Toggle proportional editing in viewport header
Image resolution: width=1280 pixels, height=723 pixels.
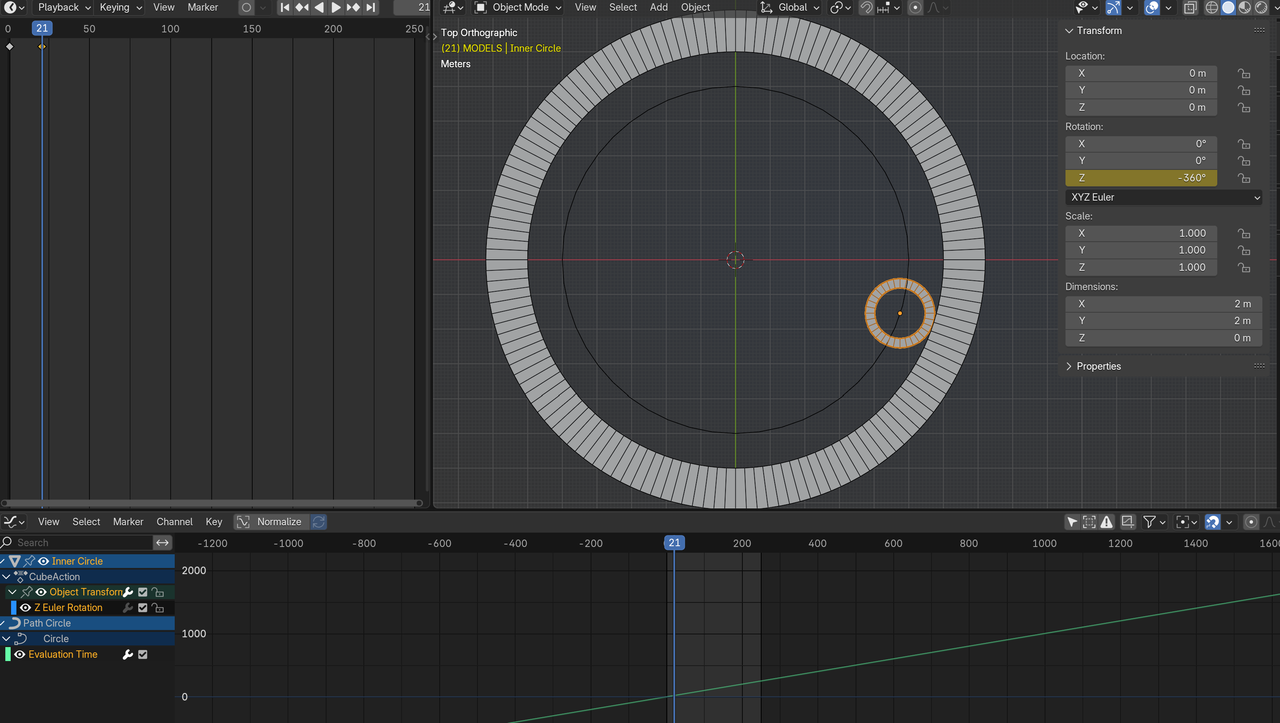[915, 7]
